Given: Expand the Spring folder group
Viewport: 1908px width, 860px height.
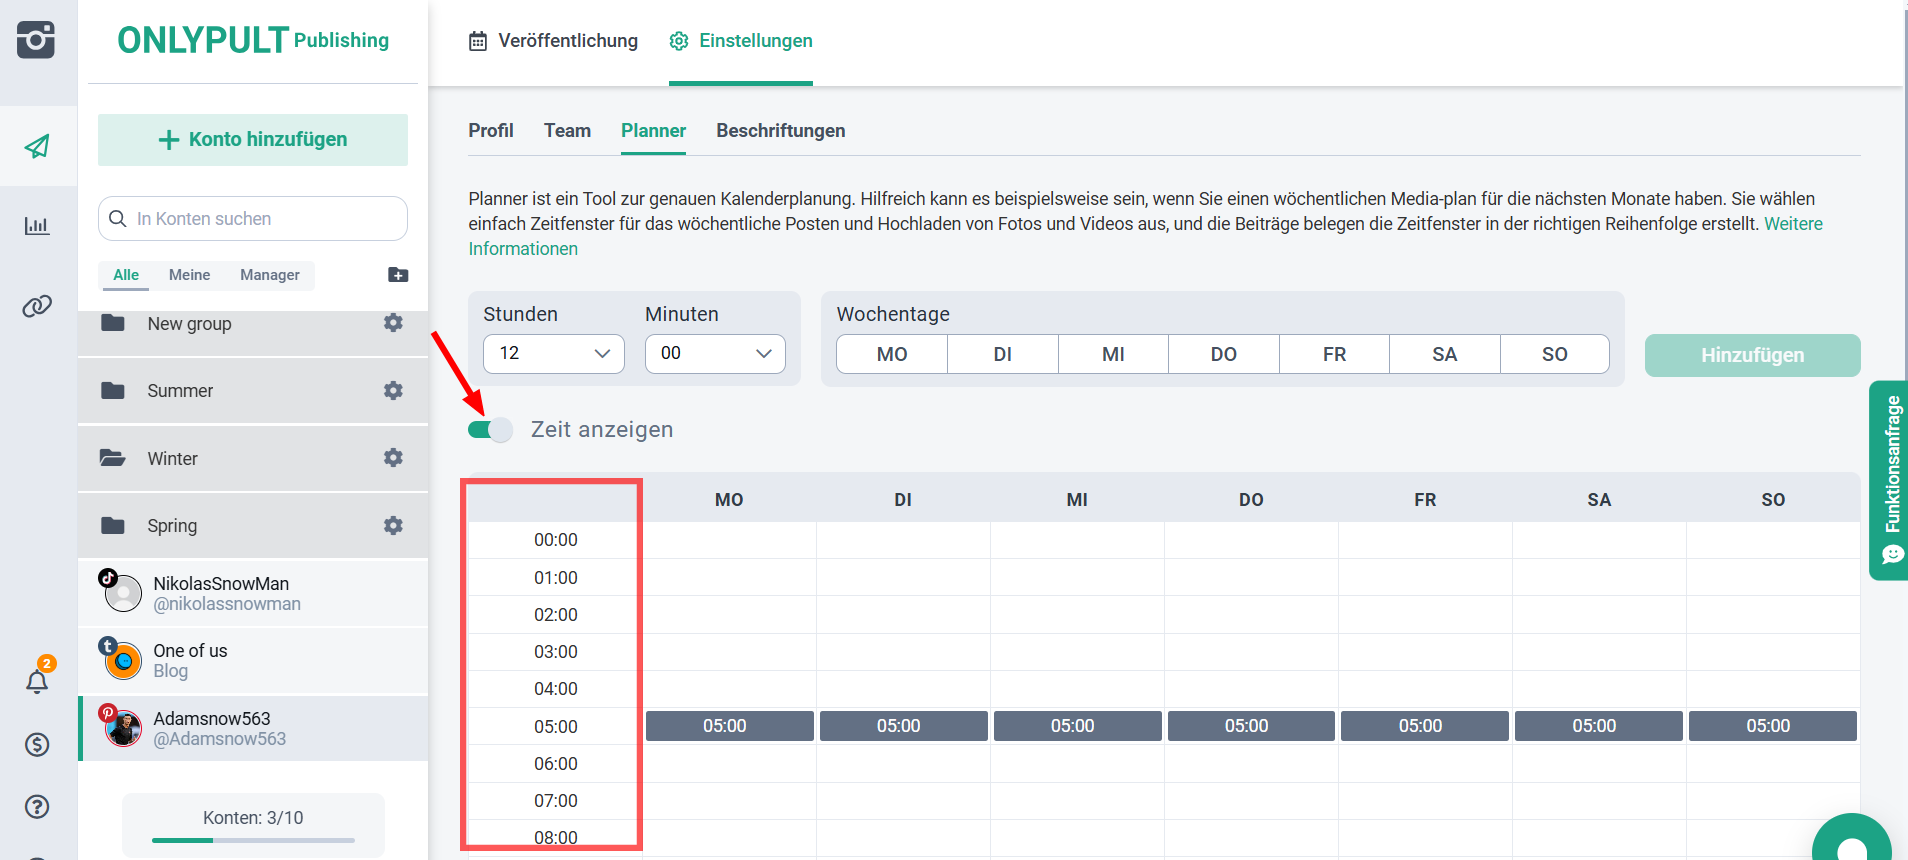Looking at the screenshot, I should coord(172,526).
